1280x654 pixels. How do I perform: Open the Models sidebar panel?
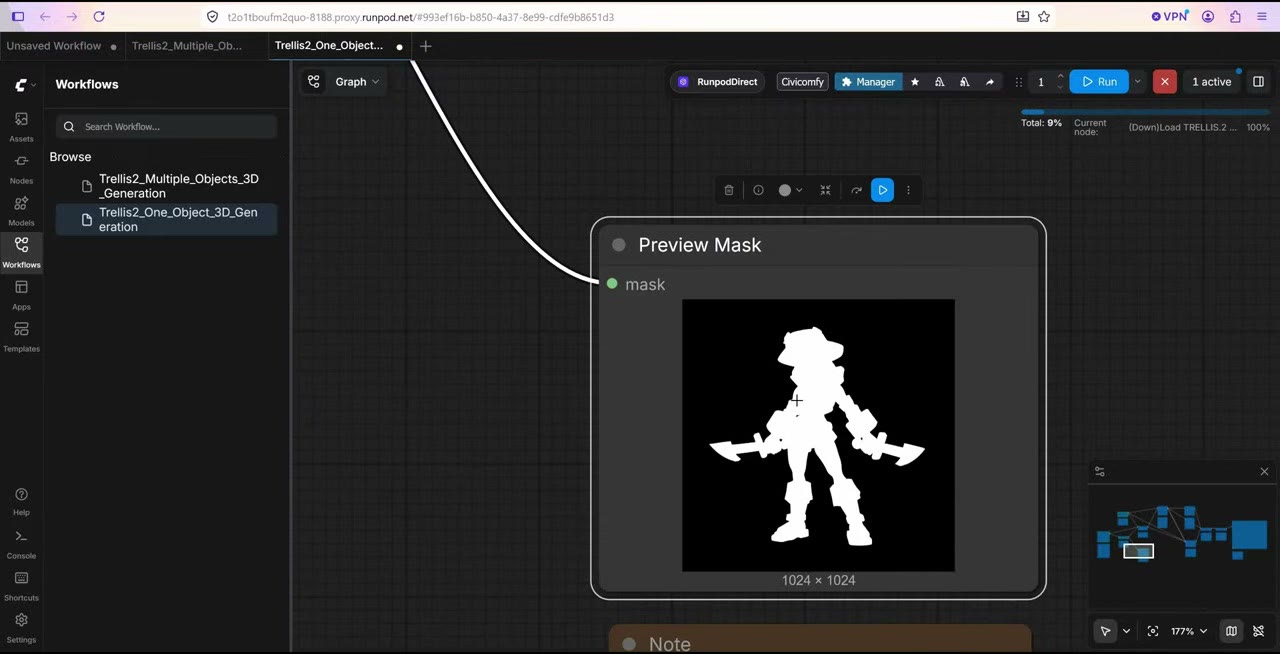coord(21,209)
